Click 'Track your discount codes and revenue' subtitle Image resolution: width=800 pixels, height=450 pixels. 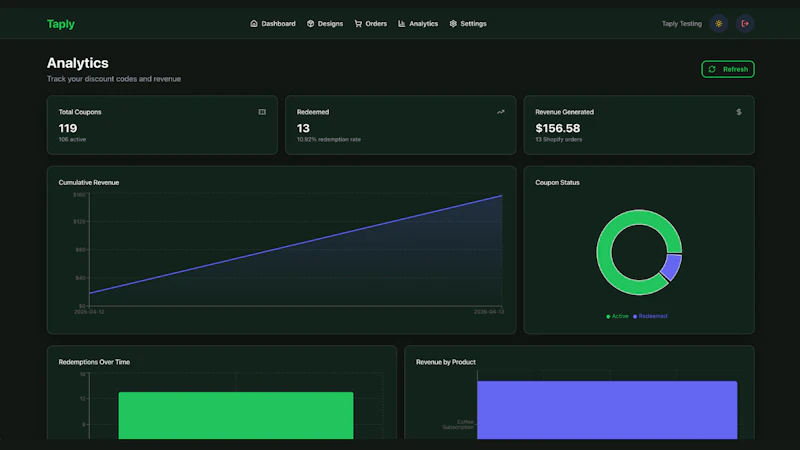(x=114, y=79)
